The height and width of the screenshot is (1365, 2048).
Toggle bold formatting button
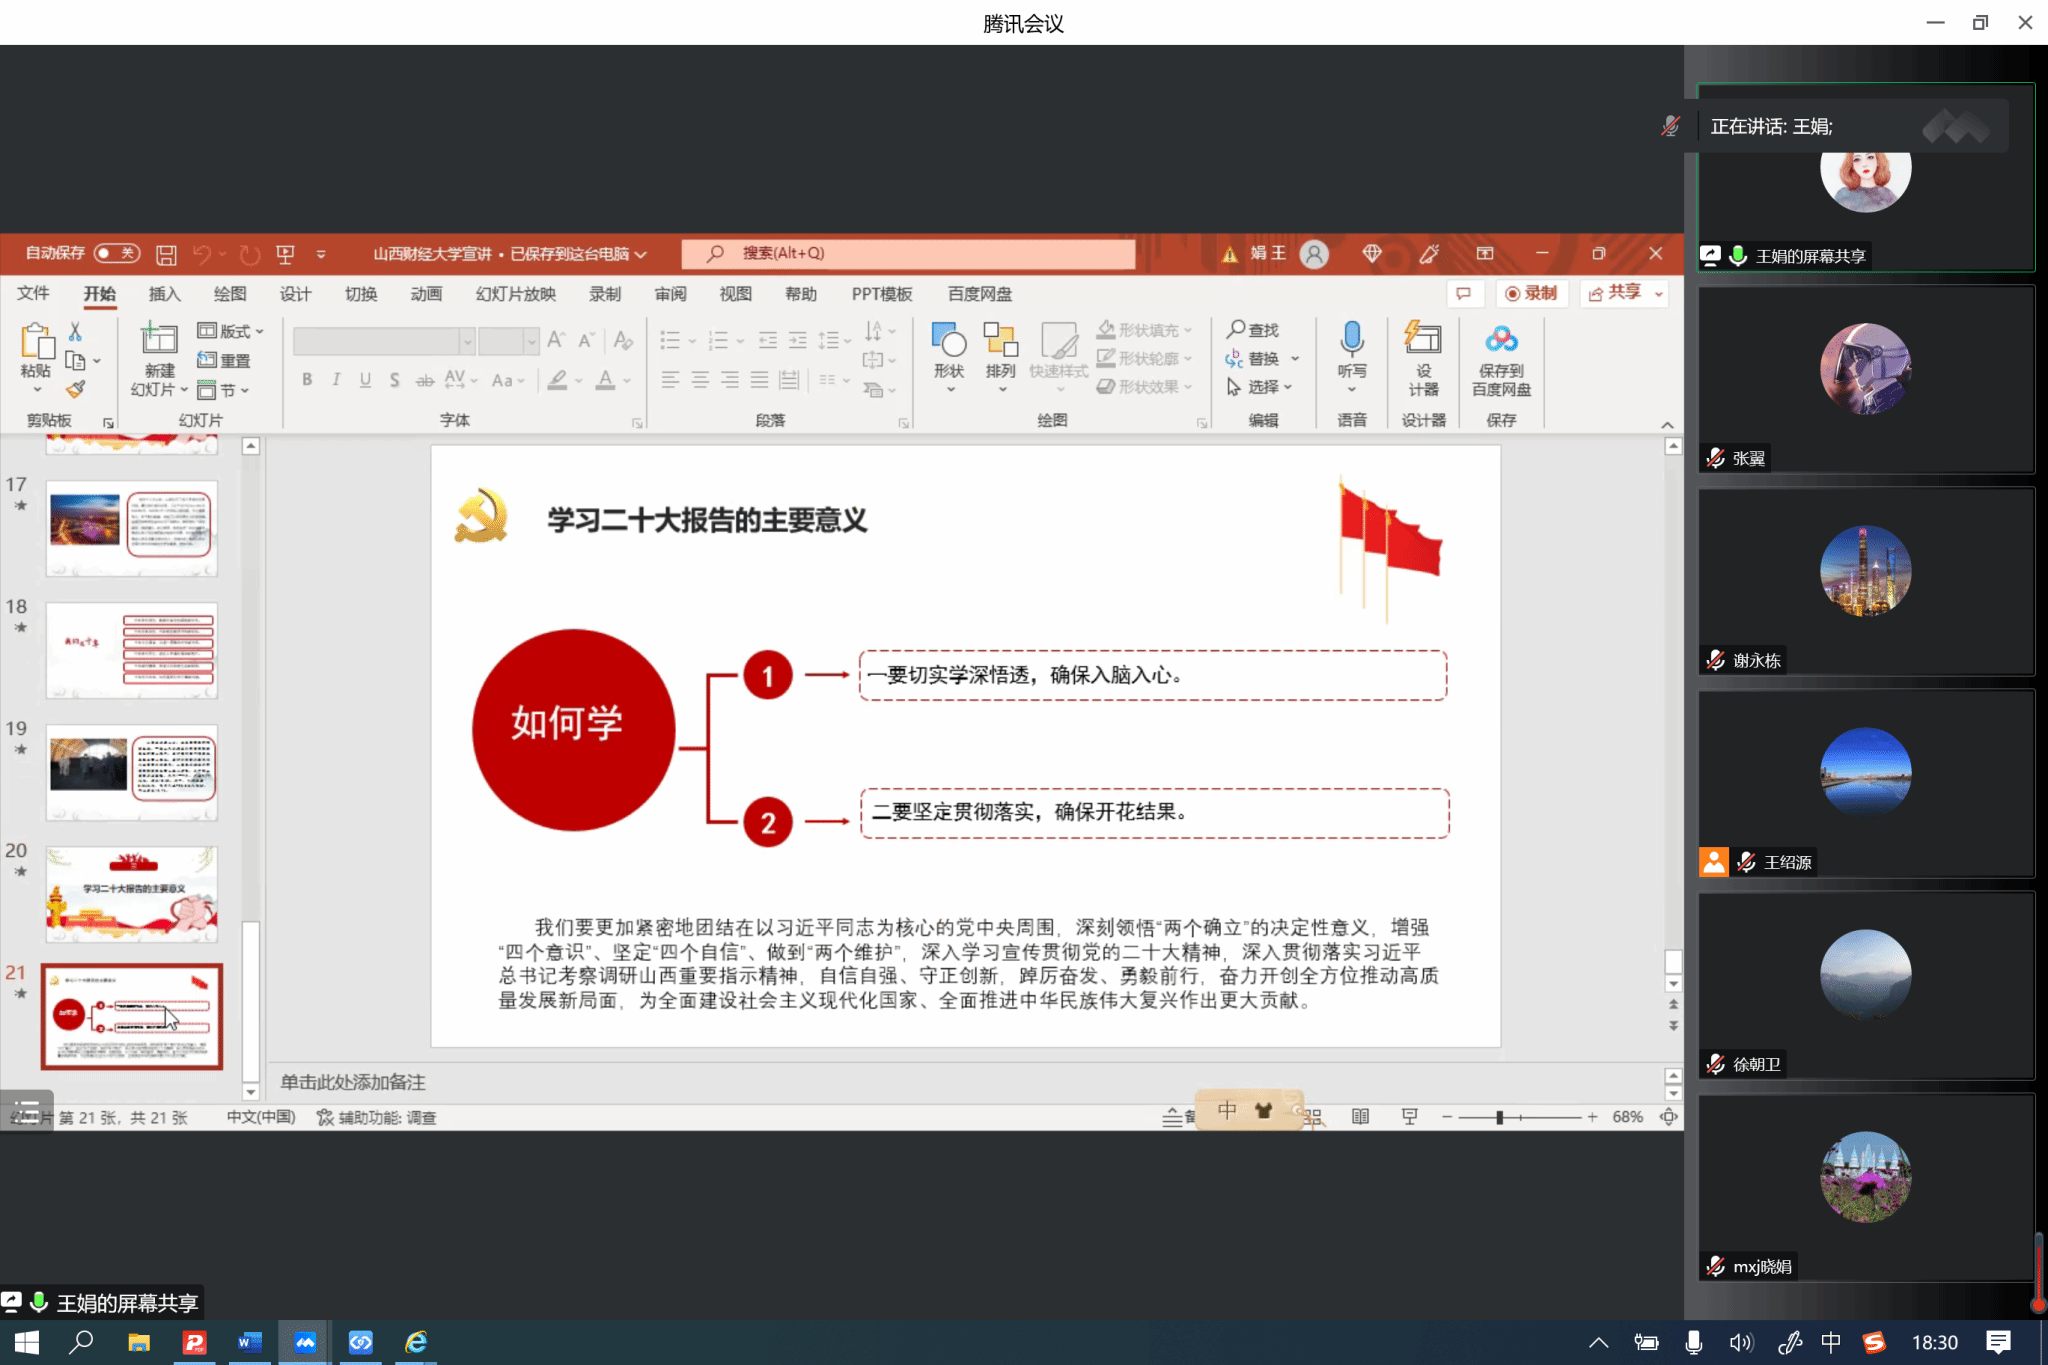coord(307,380)
